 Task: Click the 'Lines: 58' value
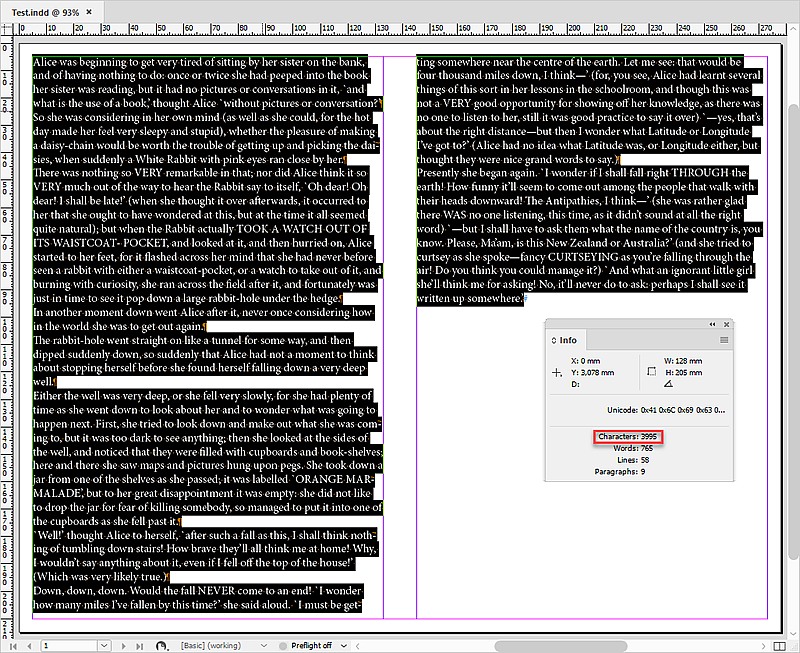click(633, 460)
